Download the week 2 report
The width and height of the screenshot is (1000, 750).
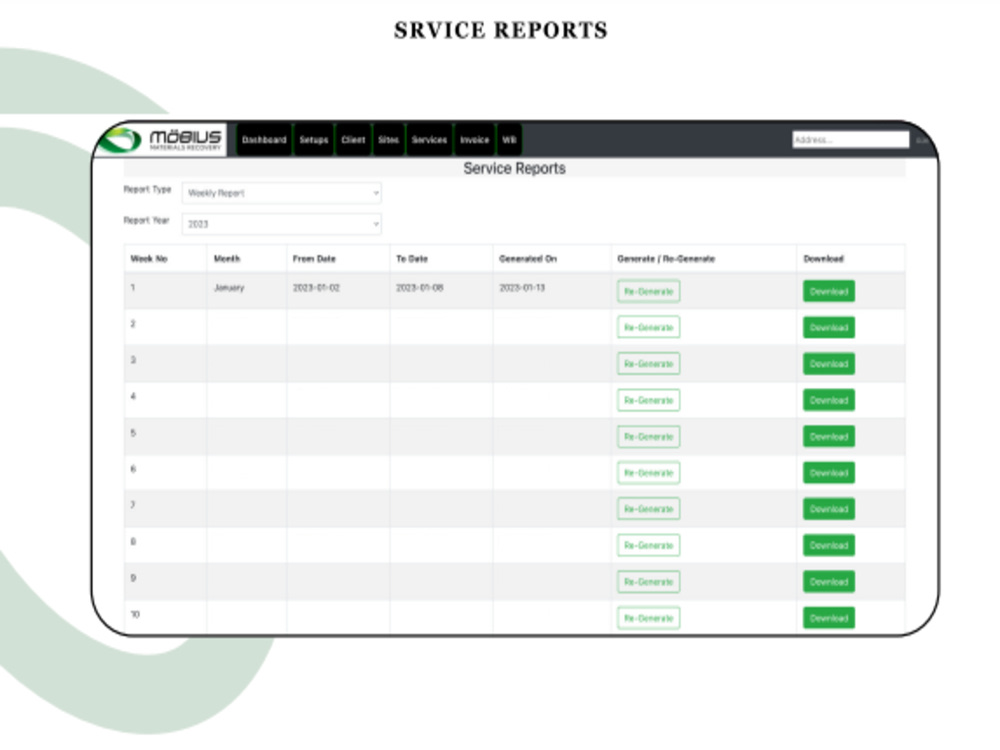click(x=829, y=327)
